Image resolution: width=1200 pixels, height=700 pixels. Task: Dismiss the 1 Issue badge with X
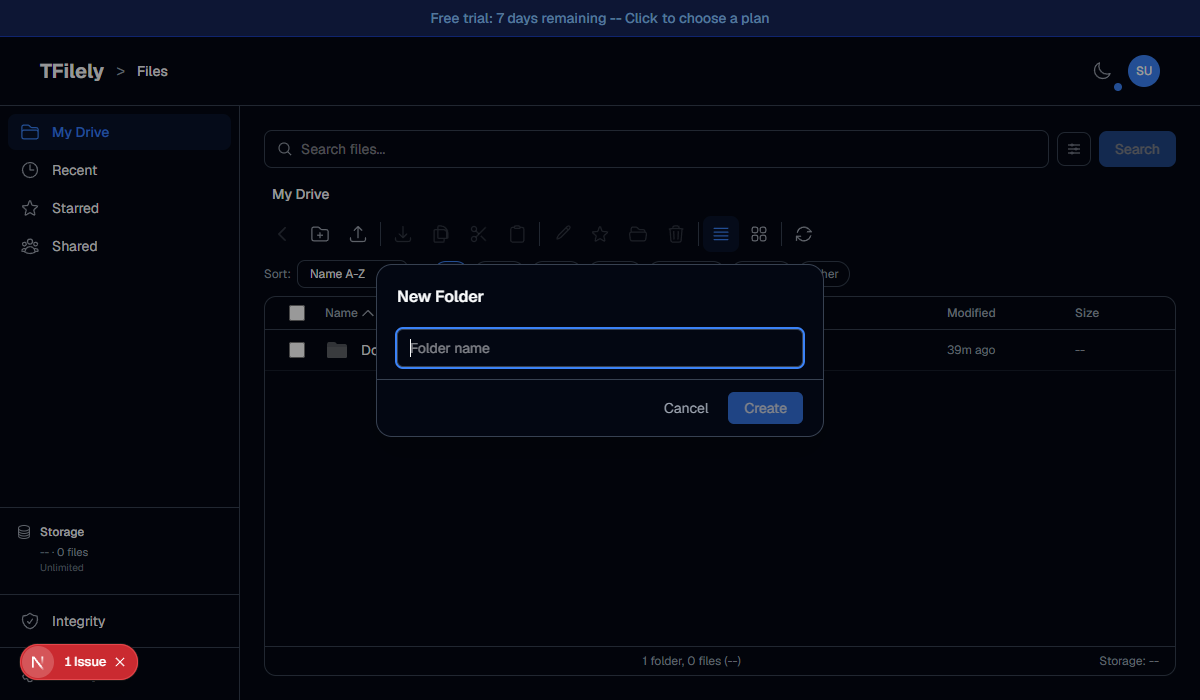[x=120, y=662]
